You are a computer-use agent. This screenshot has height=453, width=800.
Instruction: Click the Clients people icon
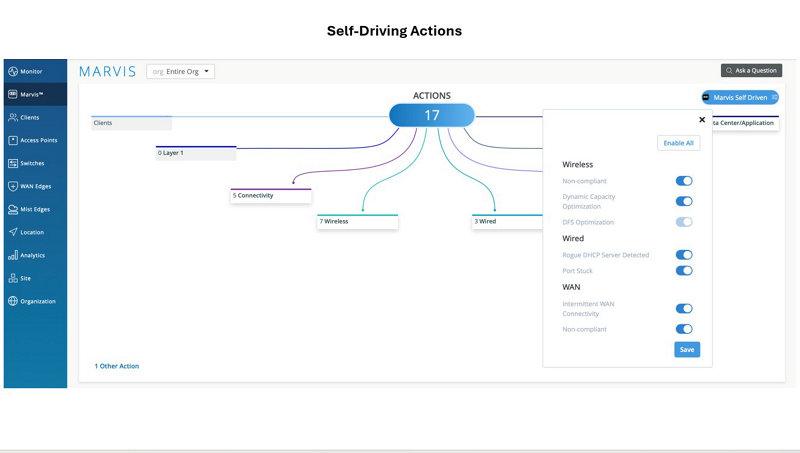tap(13, 117)
